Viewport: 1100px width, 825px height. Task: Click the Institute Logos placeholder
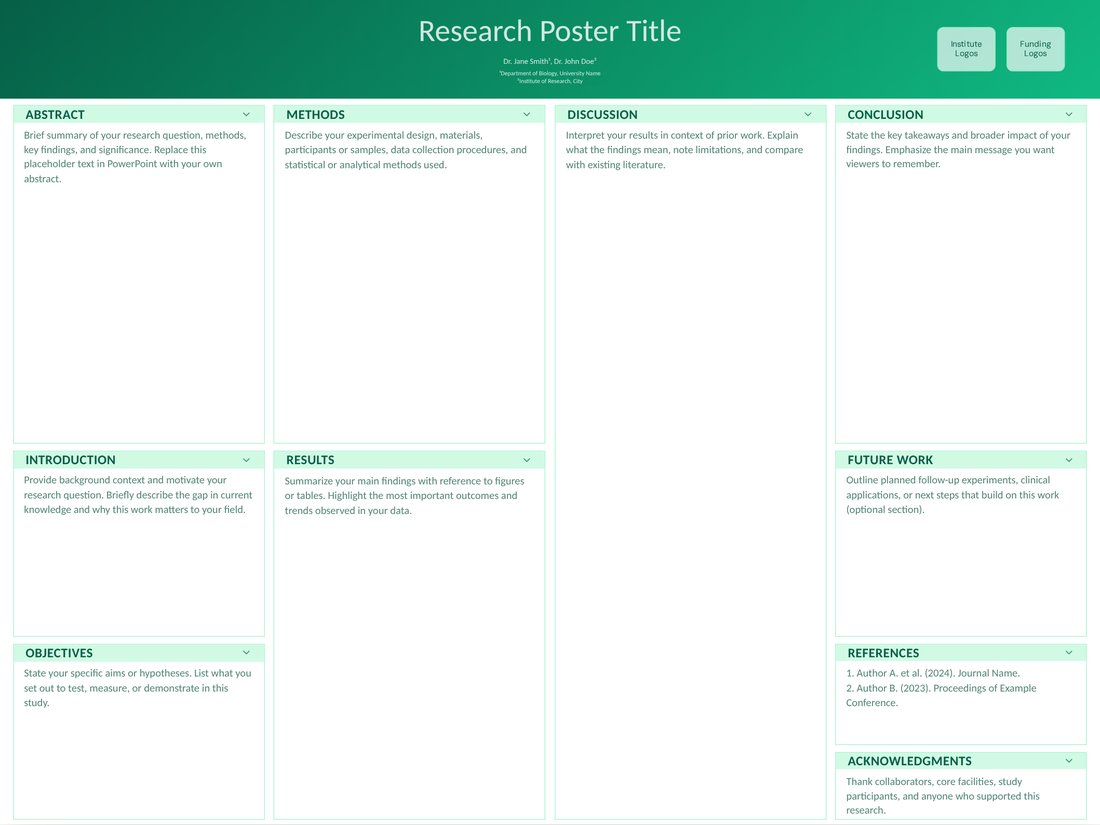966,49
